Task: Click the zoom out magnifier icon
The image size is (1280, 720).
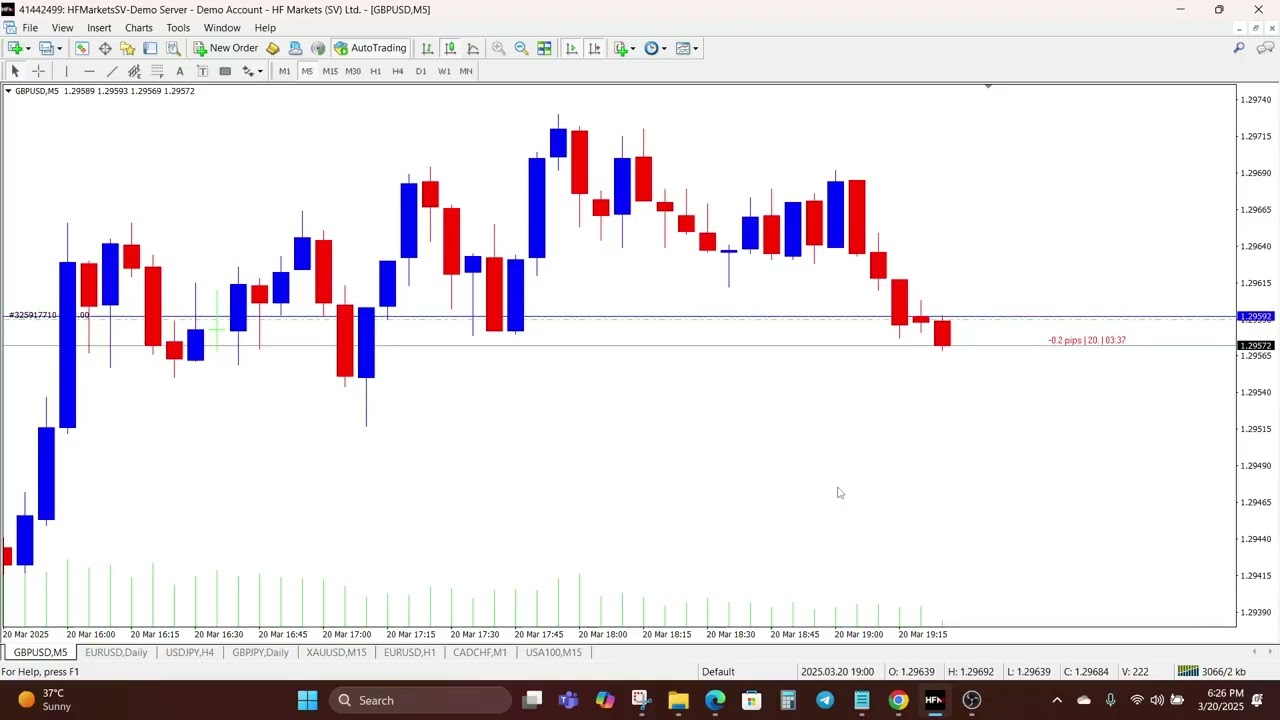Action: pyautogui.click(x=521, y=48)
